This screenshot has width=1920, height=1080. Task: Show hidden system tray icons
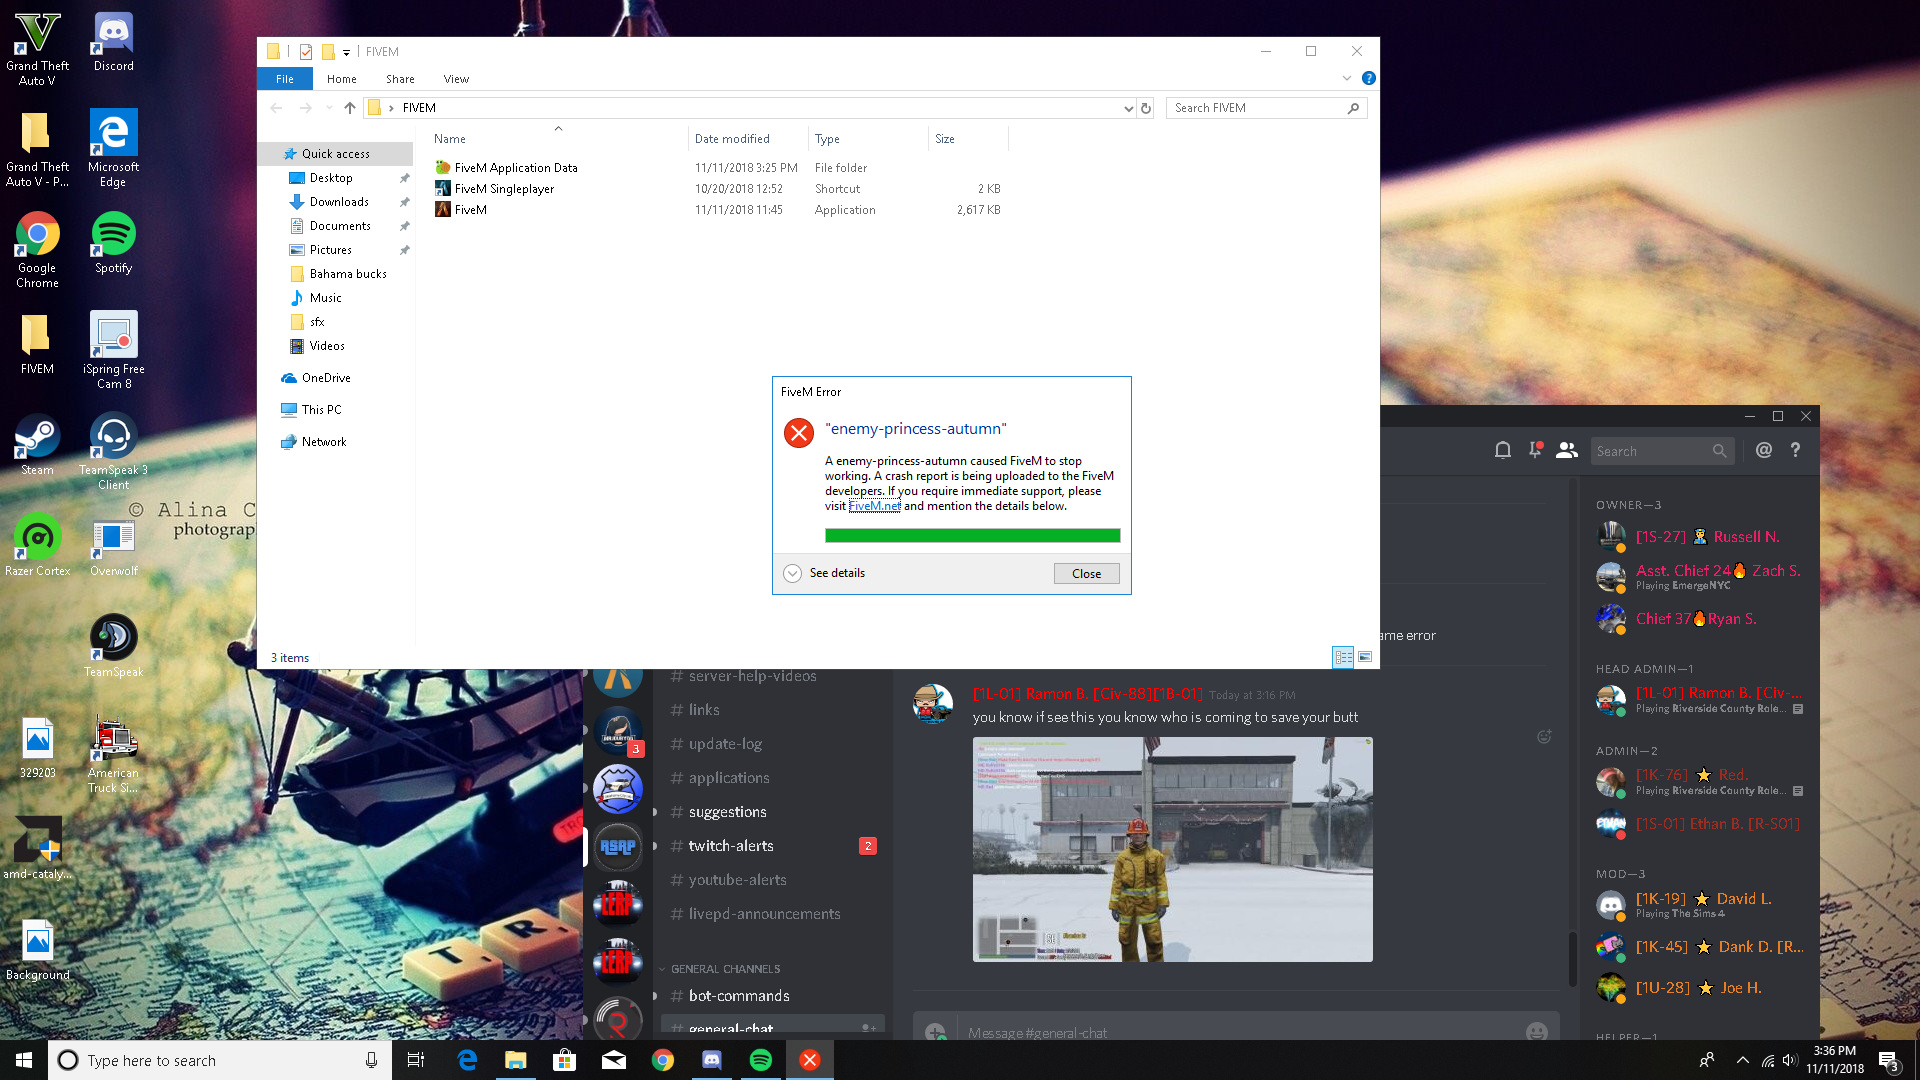click(1743, 1060)
